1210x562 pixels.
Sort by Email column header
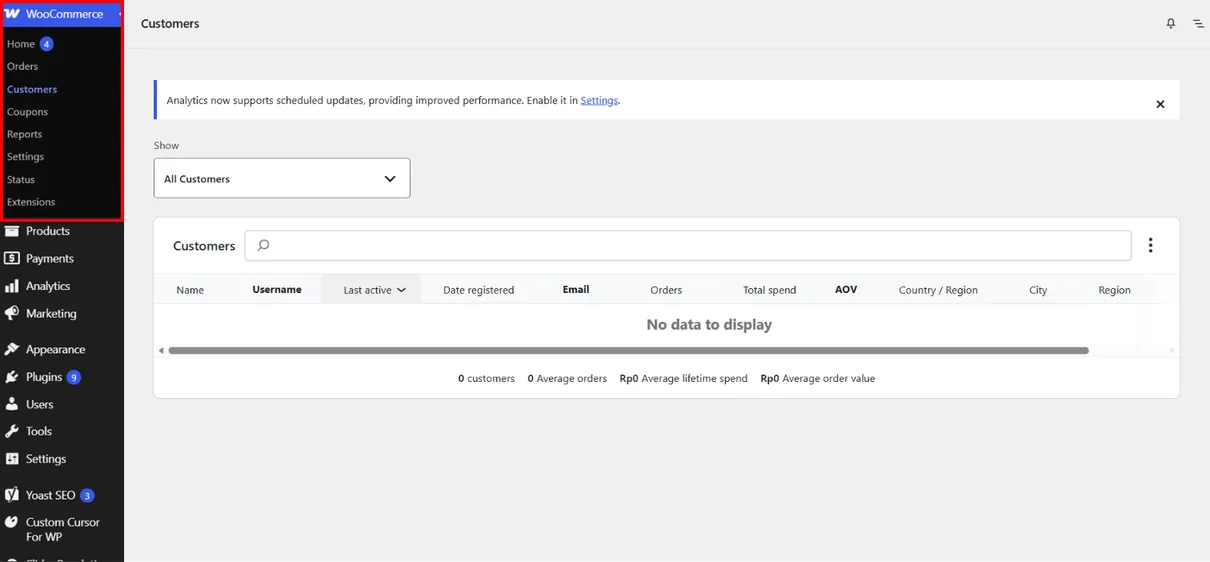point(576,289)
